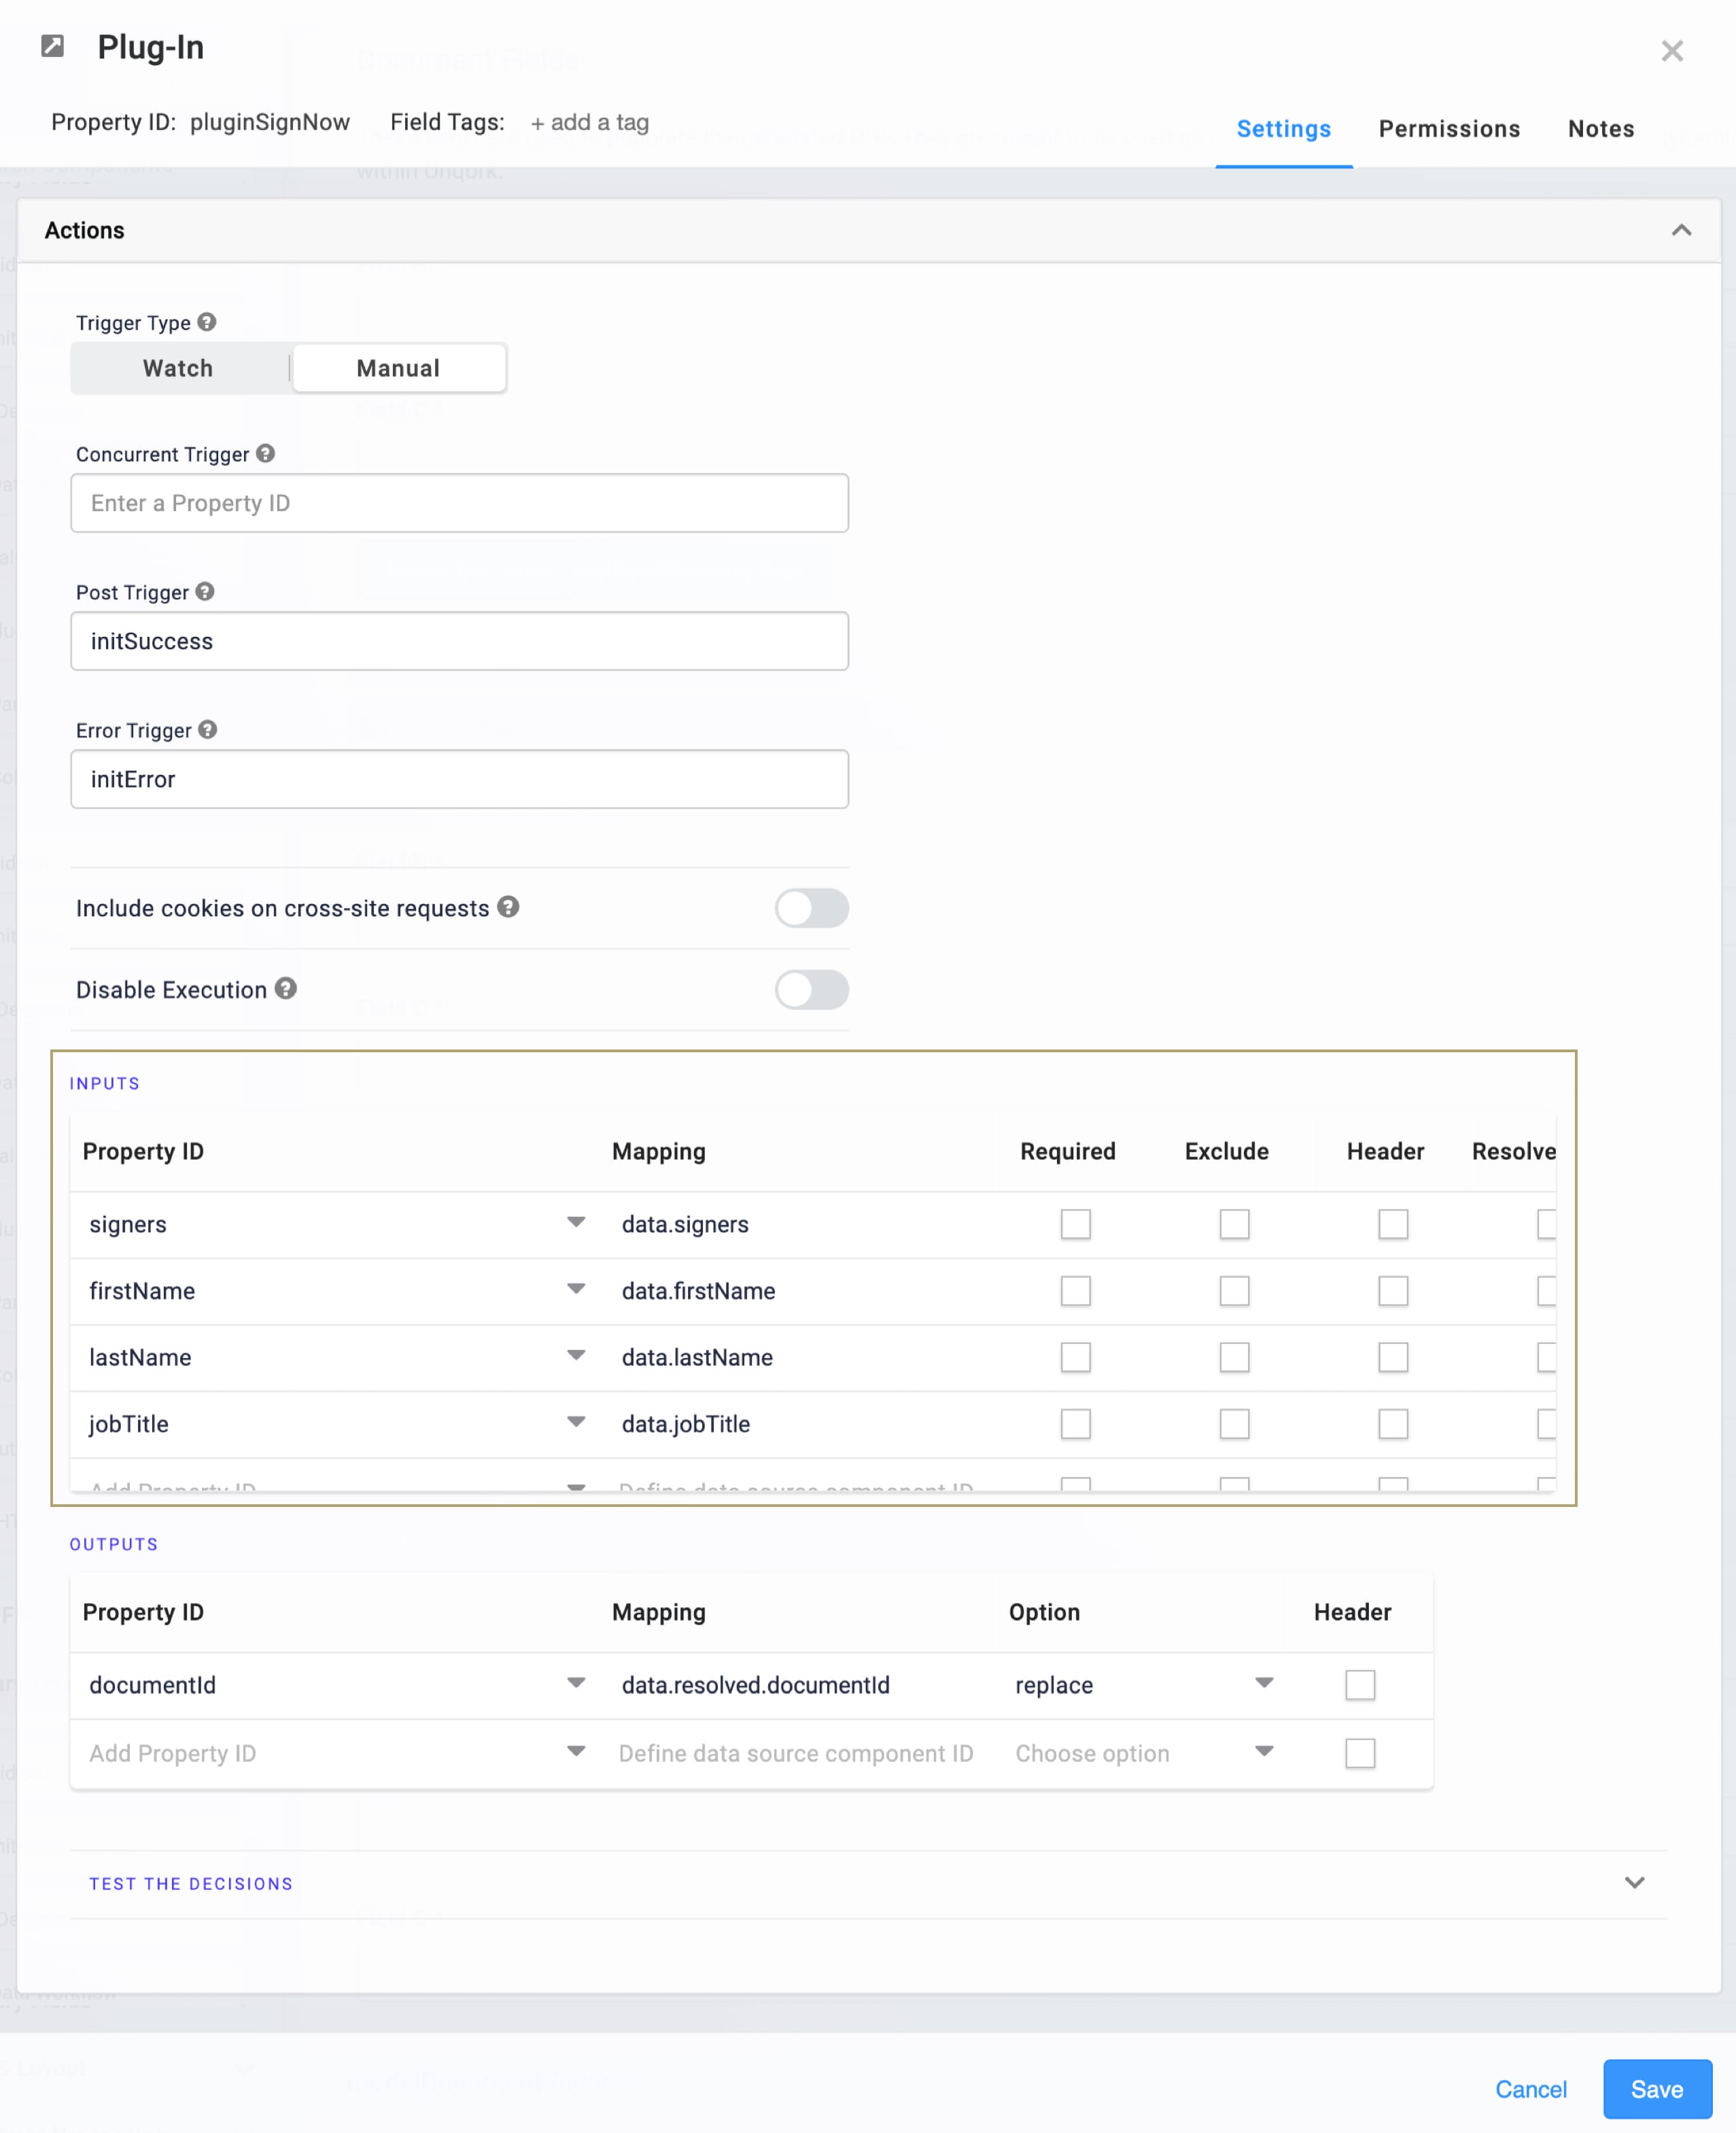Select the Watch trigger type

click(x=178, y=368)
